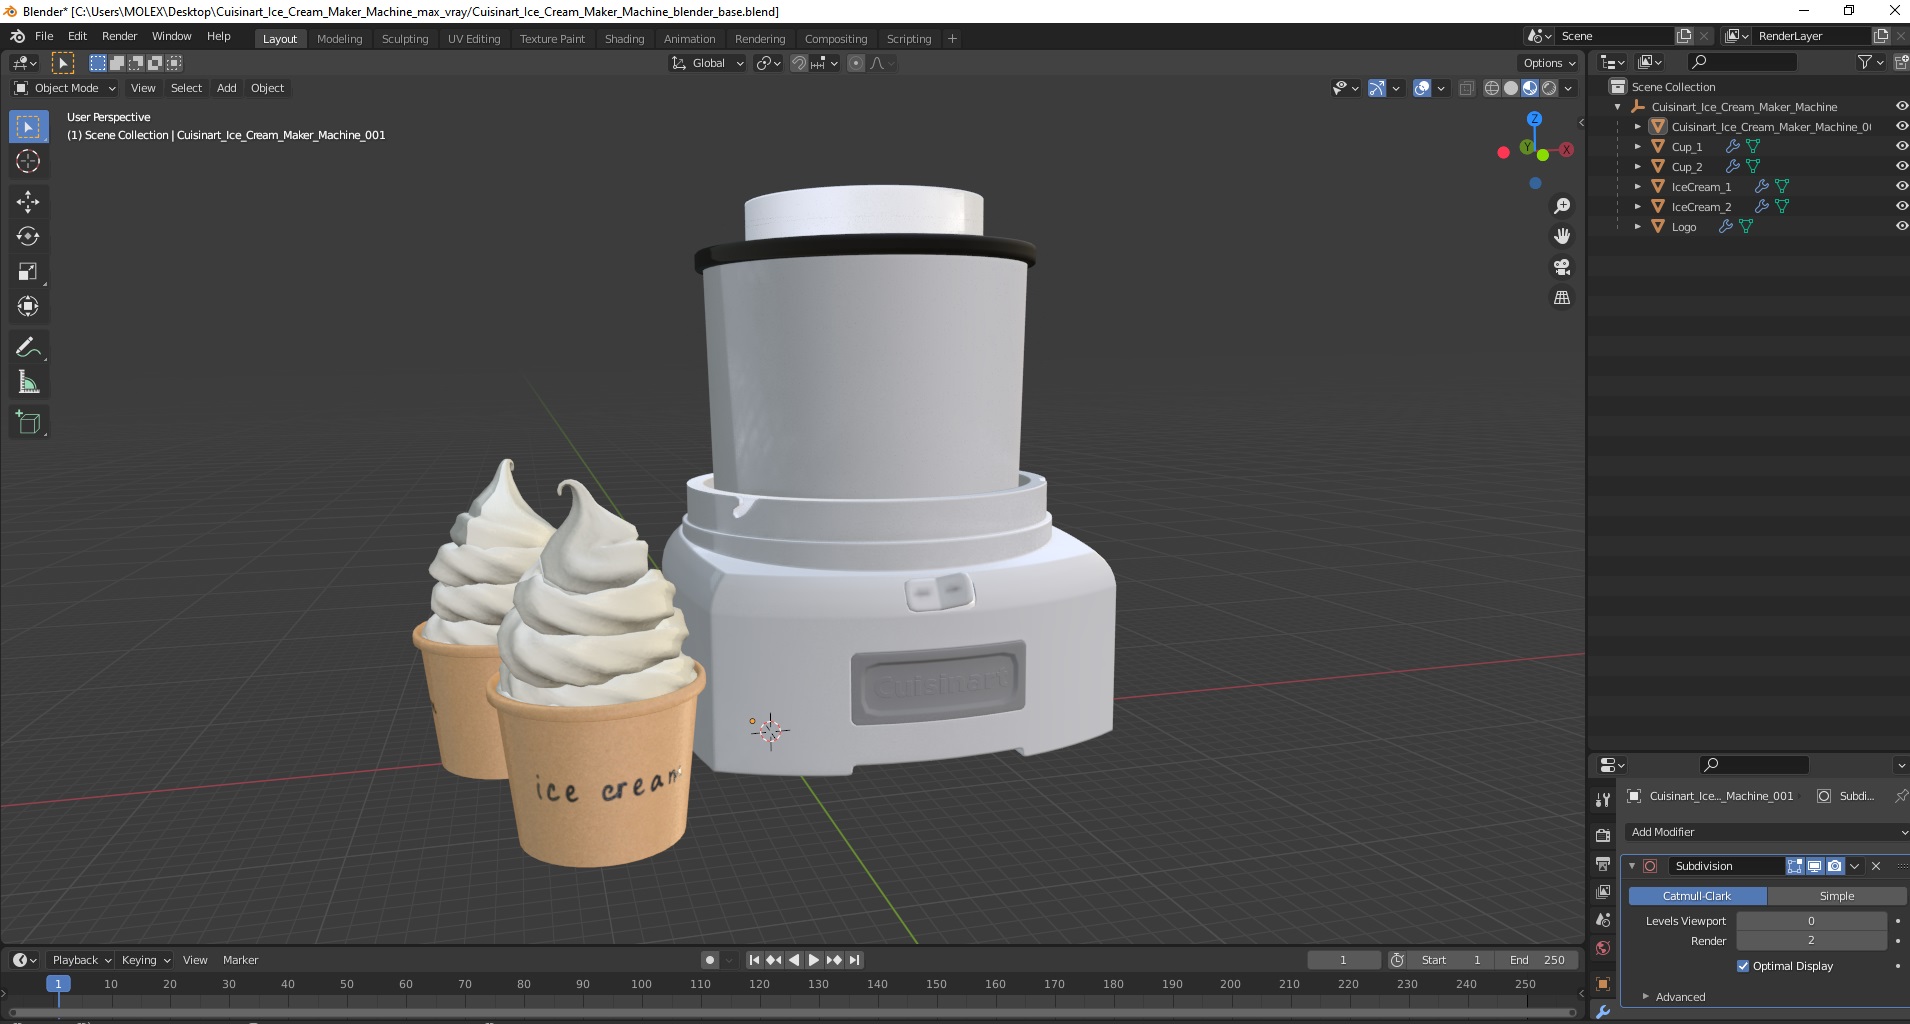1910x1024 pixels.
Task: Hide Cup_2 in the outliner
Action: pos(1901,167)
